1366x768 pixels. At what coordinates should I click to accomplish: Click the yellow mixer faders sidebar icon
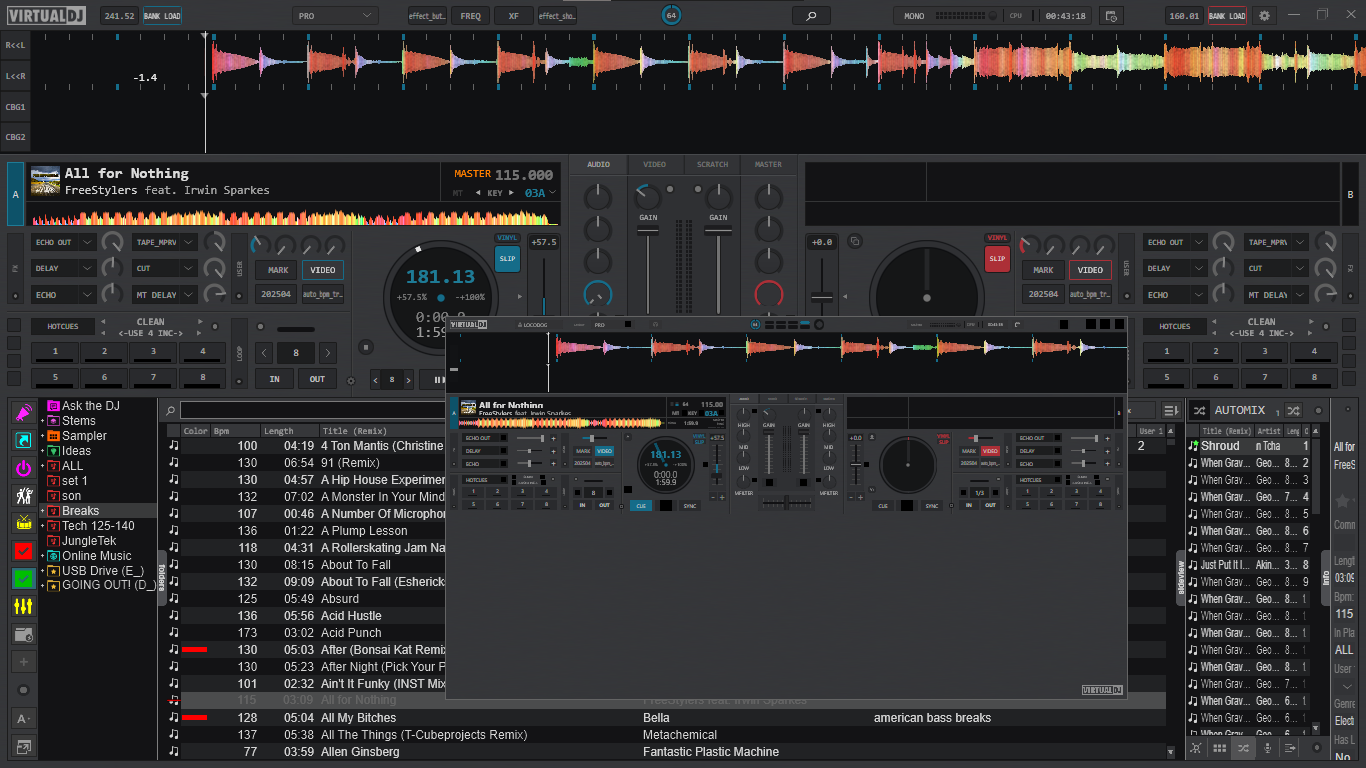(24, 606)
